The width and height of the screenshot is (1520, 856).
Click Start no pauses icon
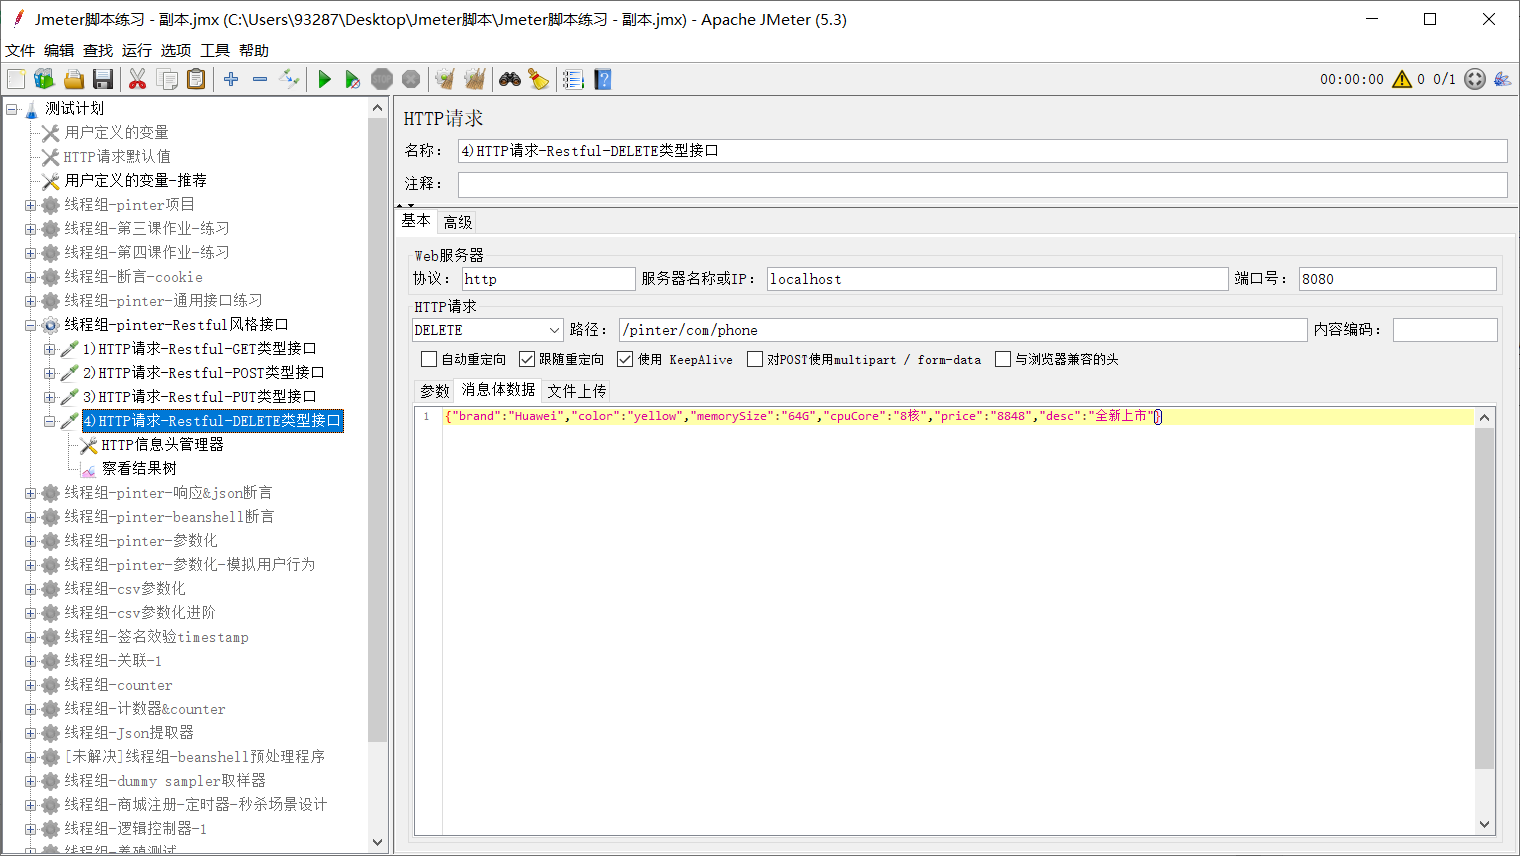[353, 79]
